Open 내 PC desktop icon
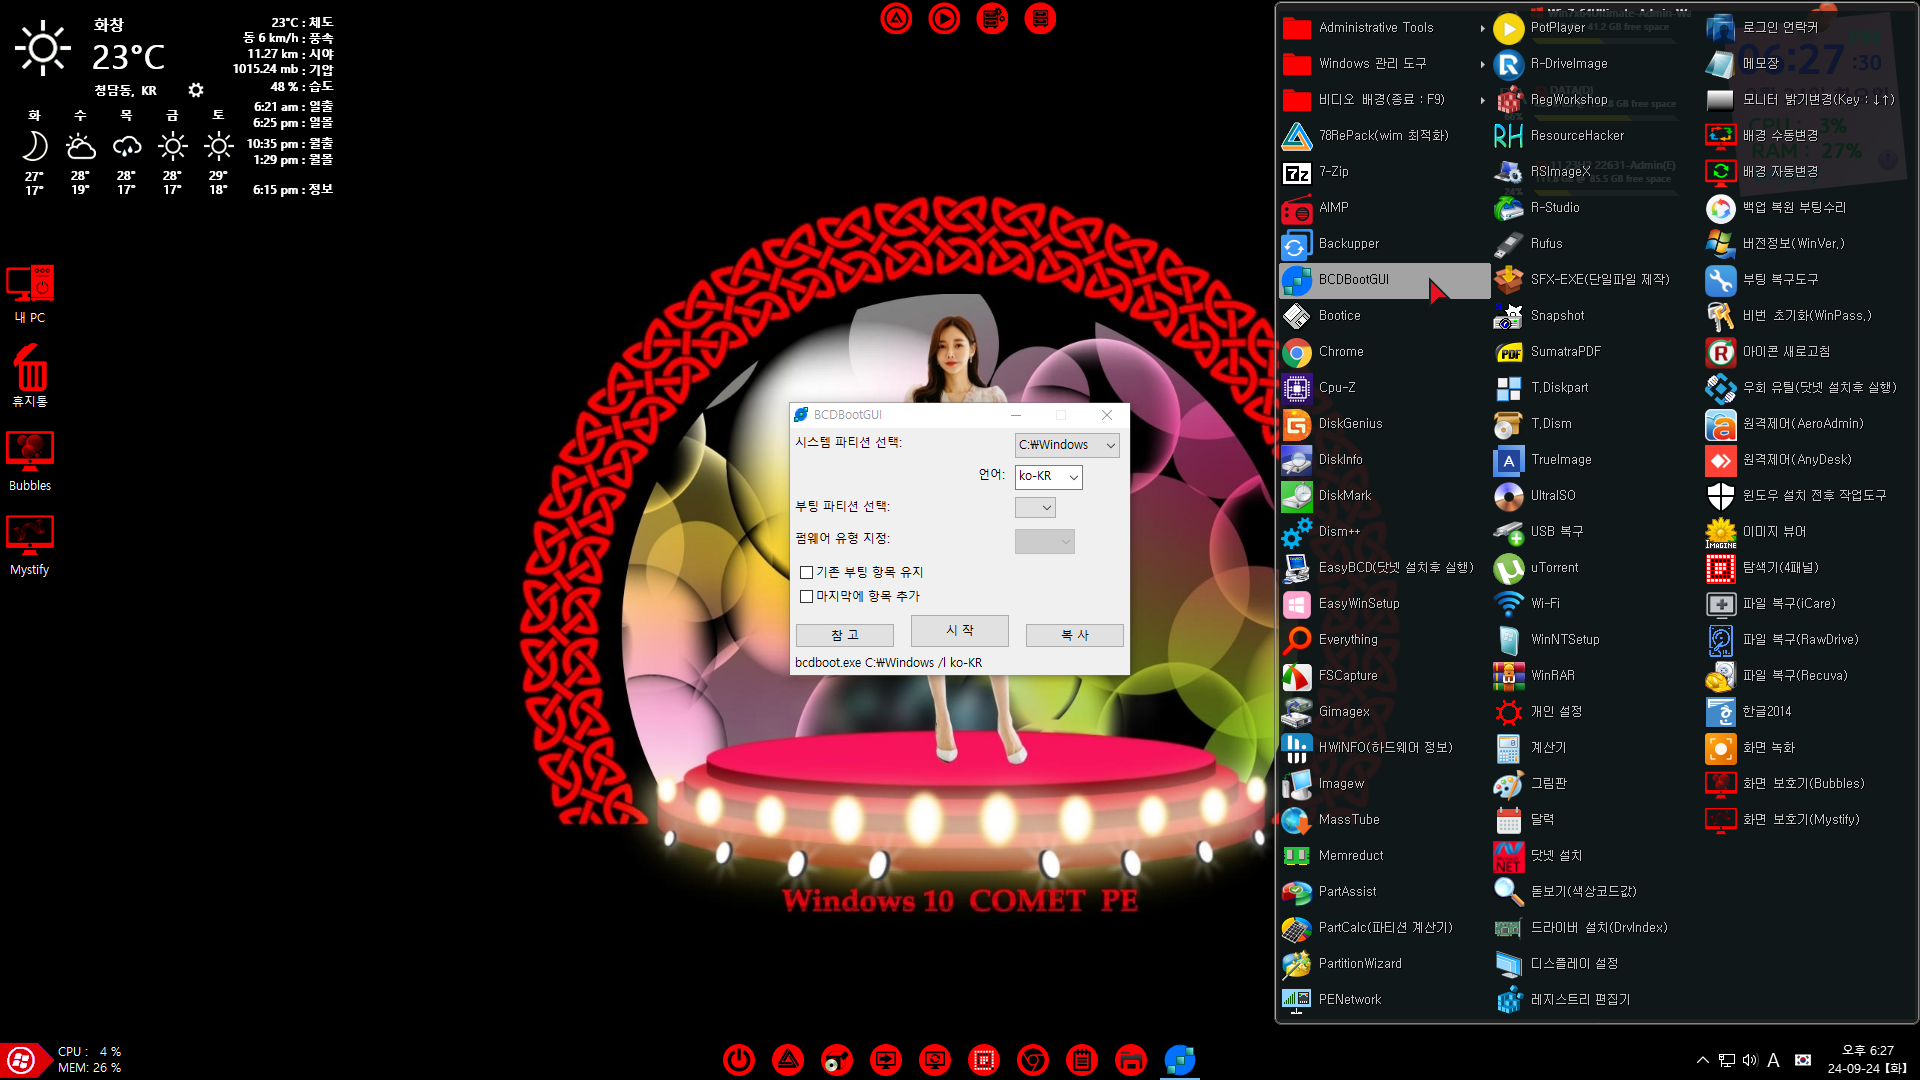Screen dimensions: 1920x1080 pyautogui.click(x=30, y=294)
